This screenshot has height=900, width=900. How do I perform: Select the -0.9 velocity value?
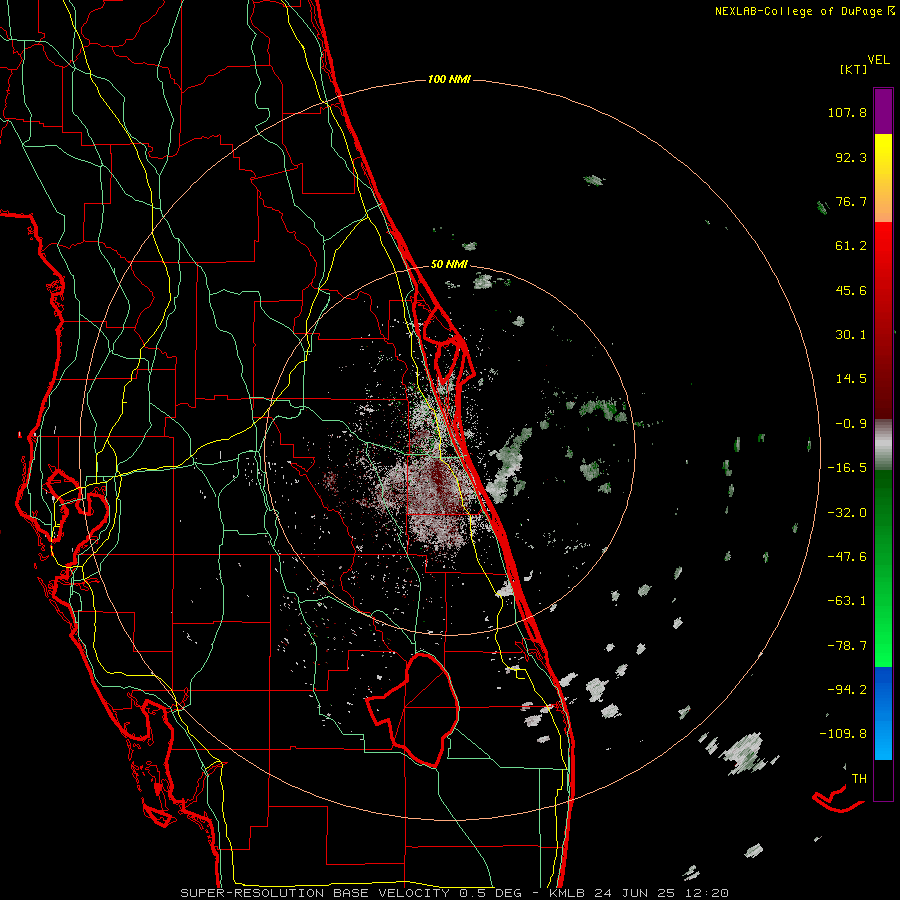(x=851, y=424)
